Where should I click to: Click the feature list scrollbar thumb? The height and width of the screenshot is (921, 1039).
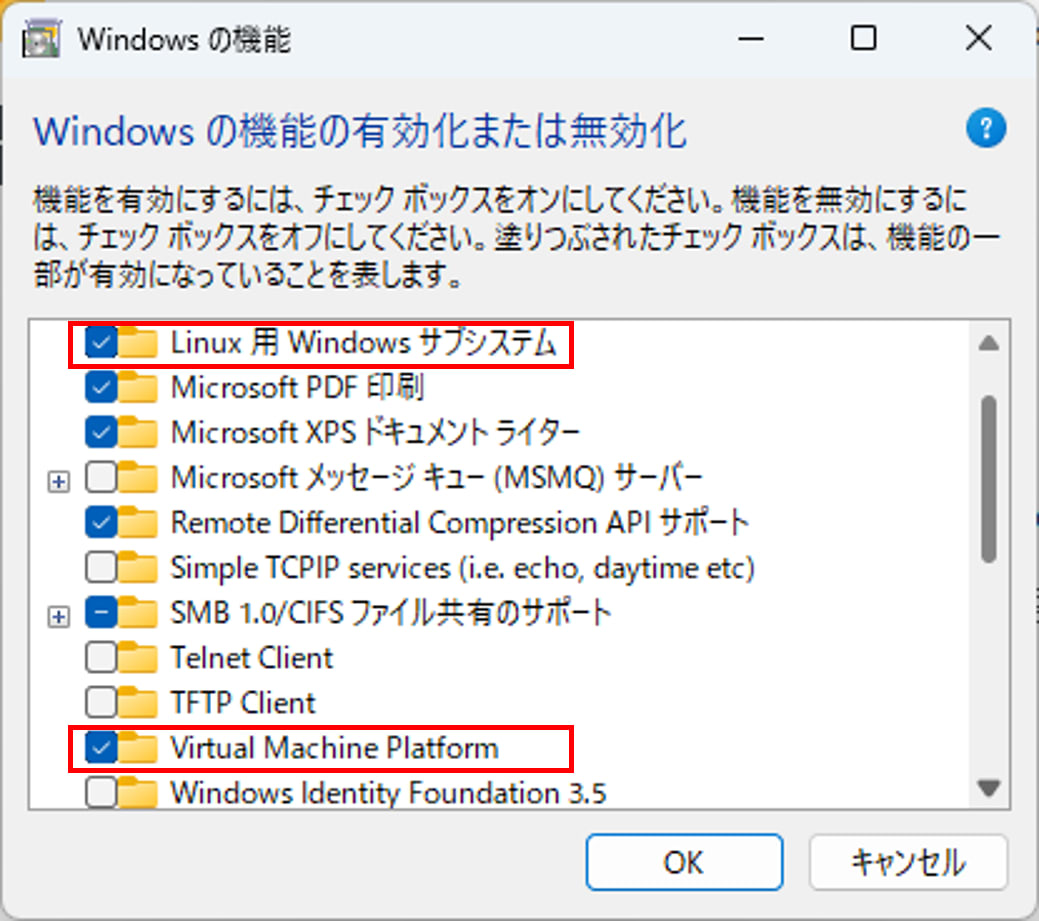pos(989,479)
